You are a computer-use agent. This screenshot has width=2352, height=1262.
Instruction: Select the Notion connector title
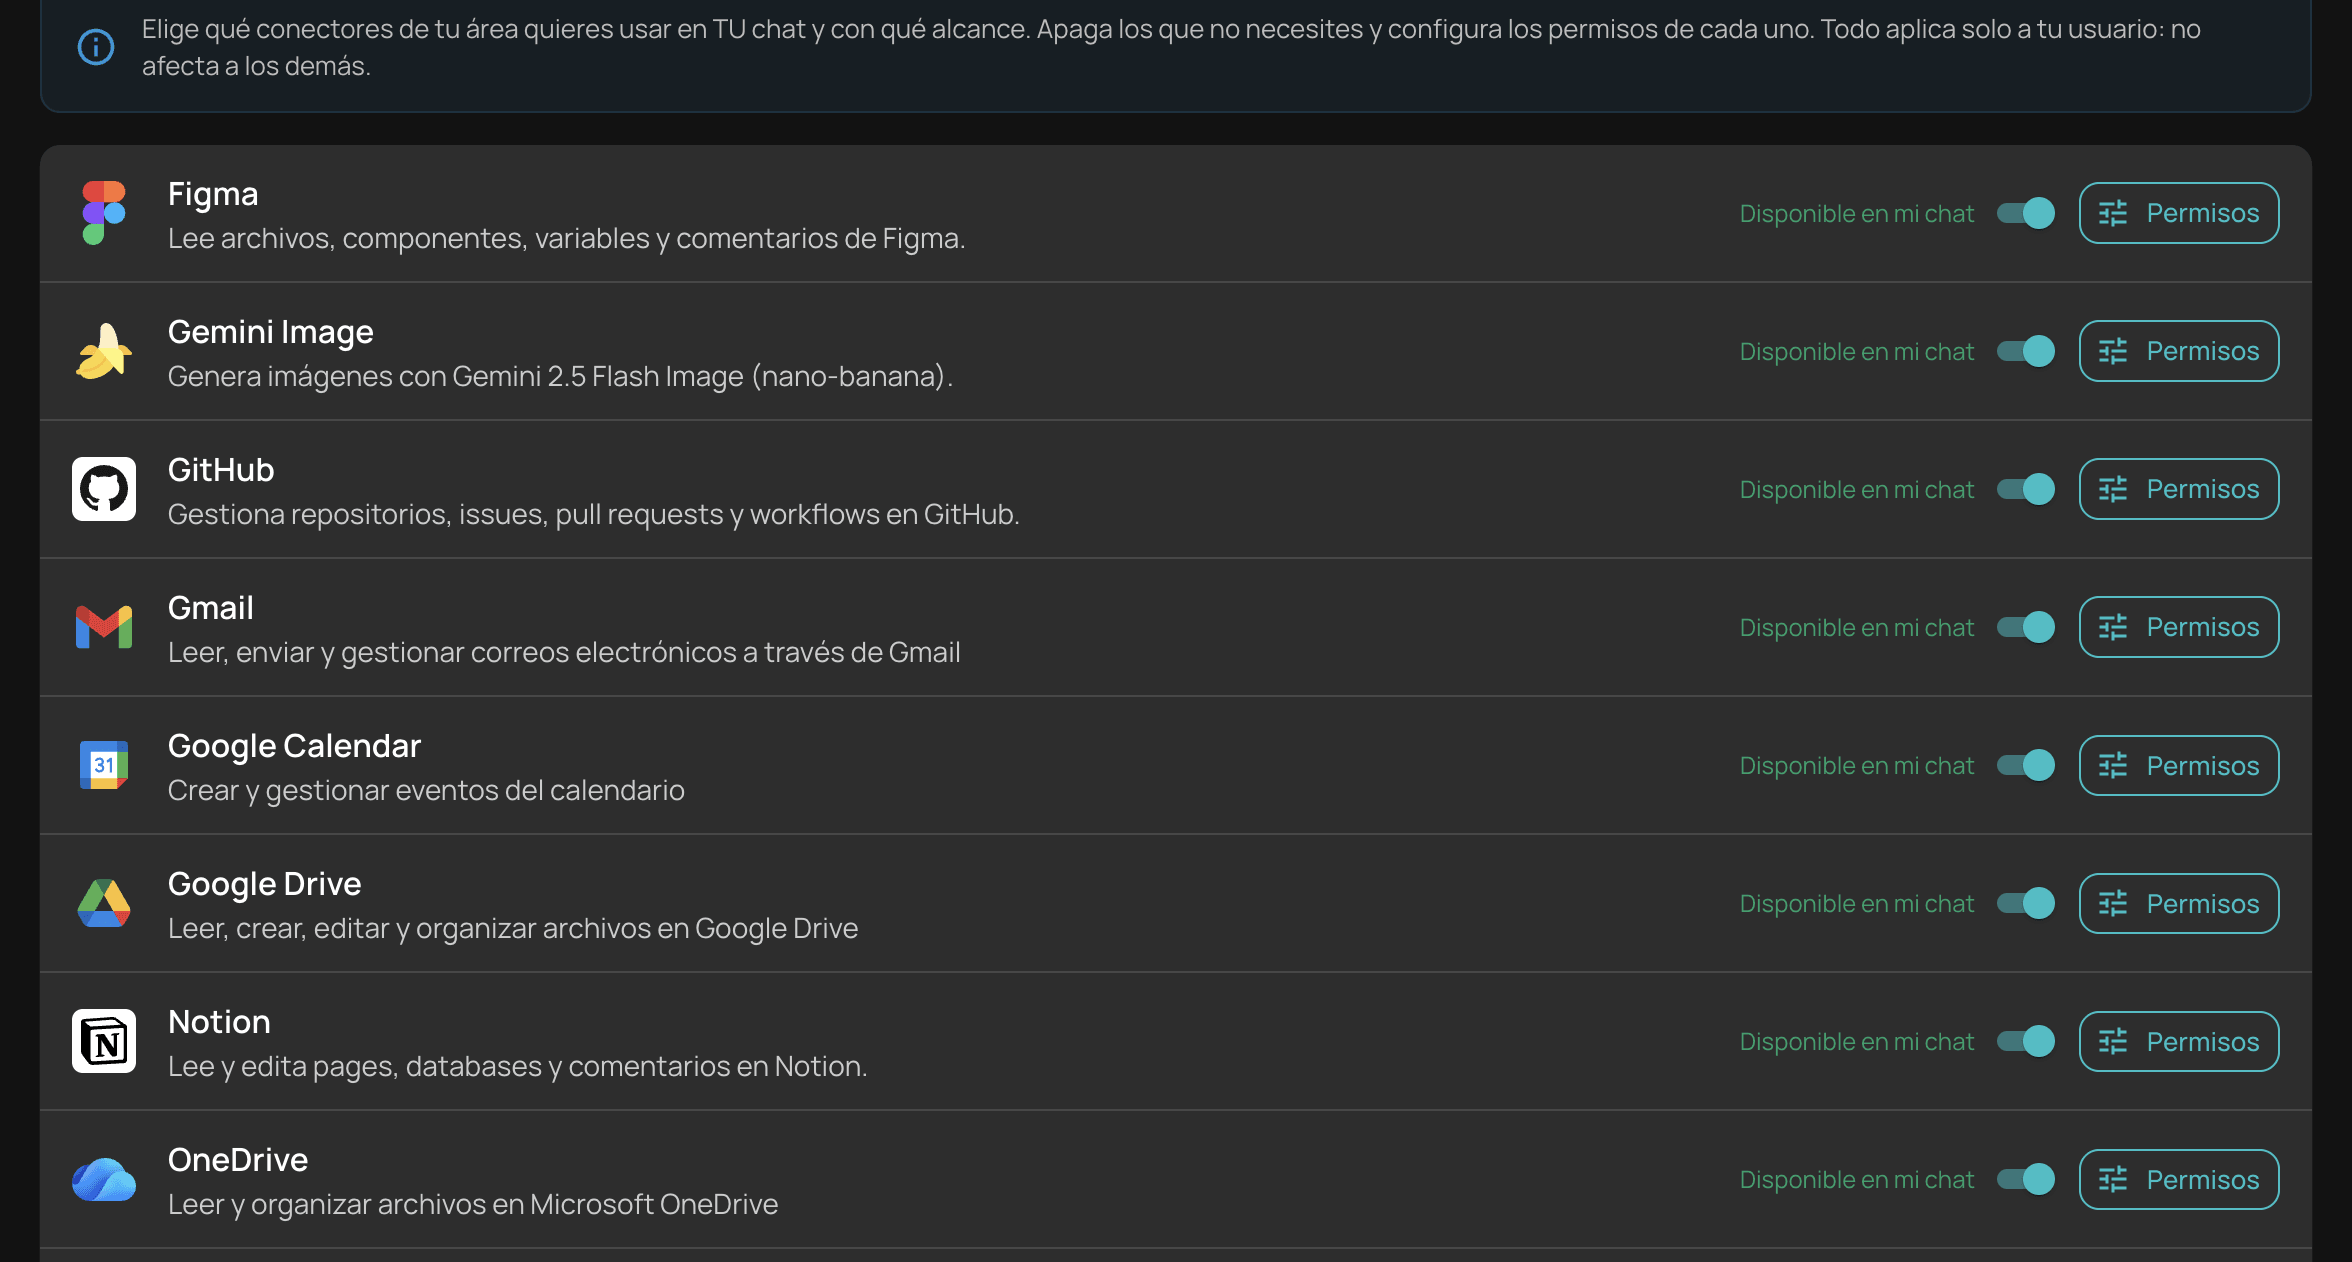[219, 1022]
